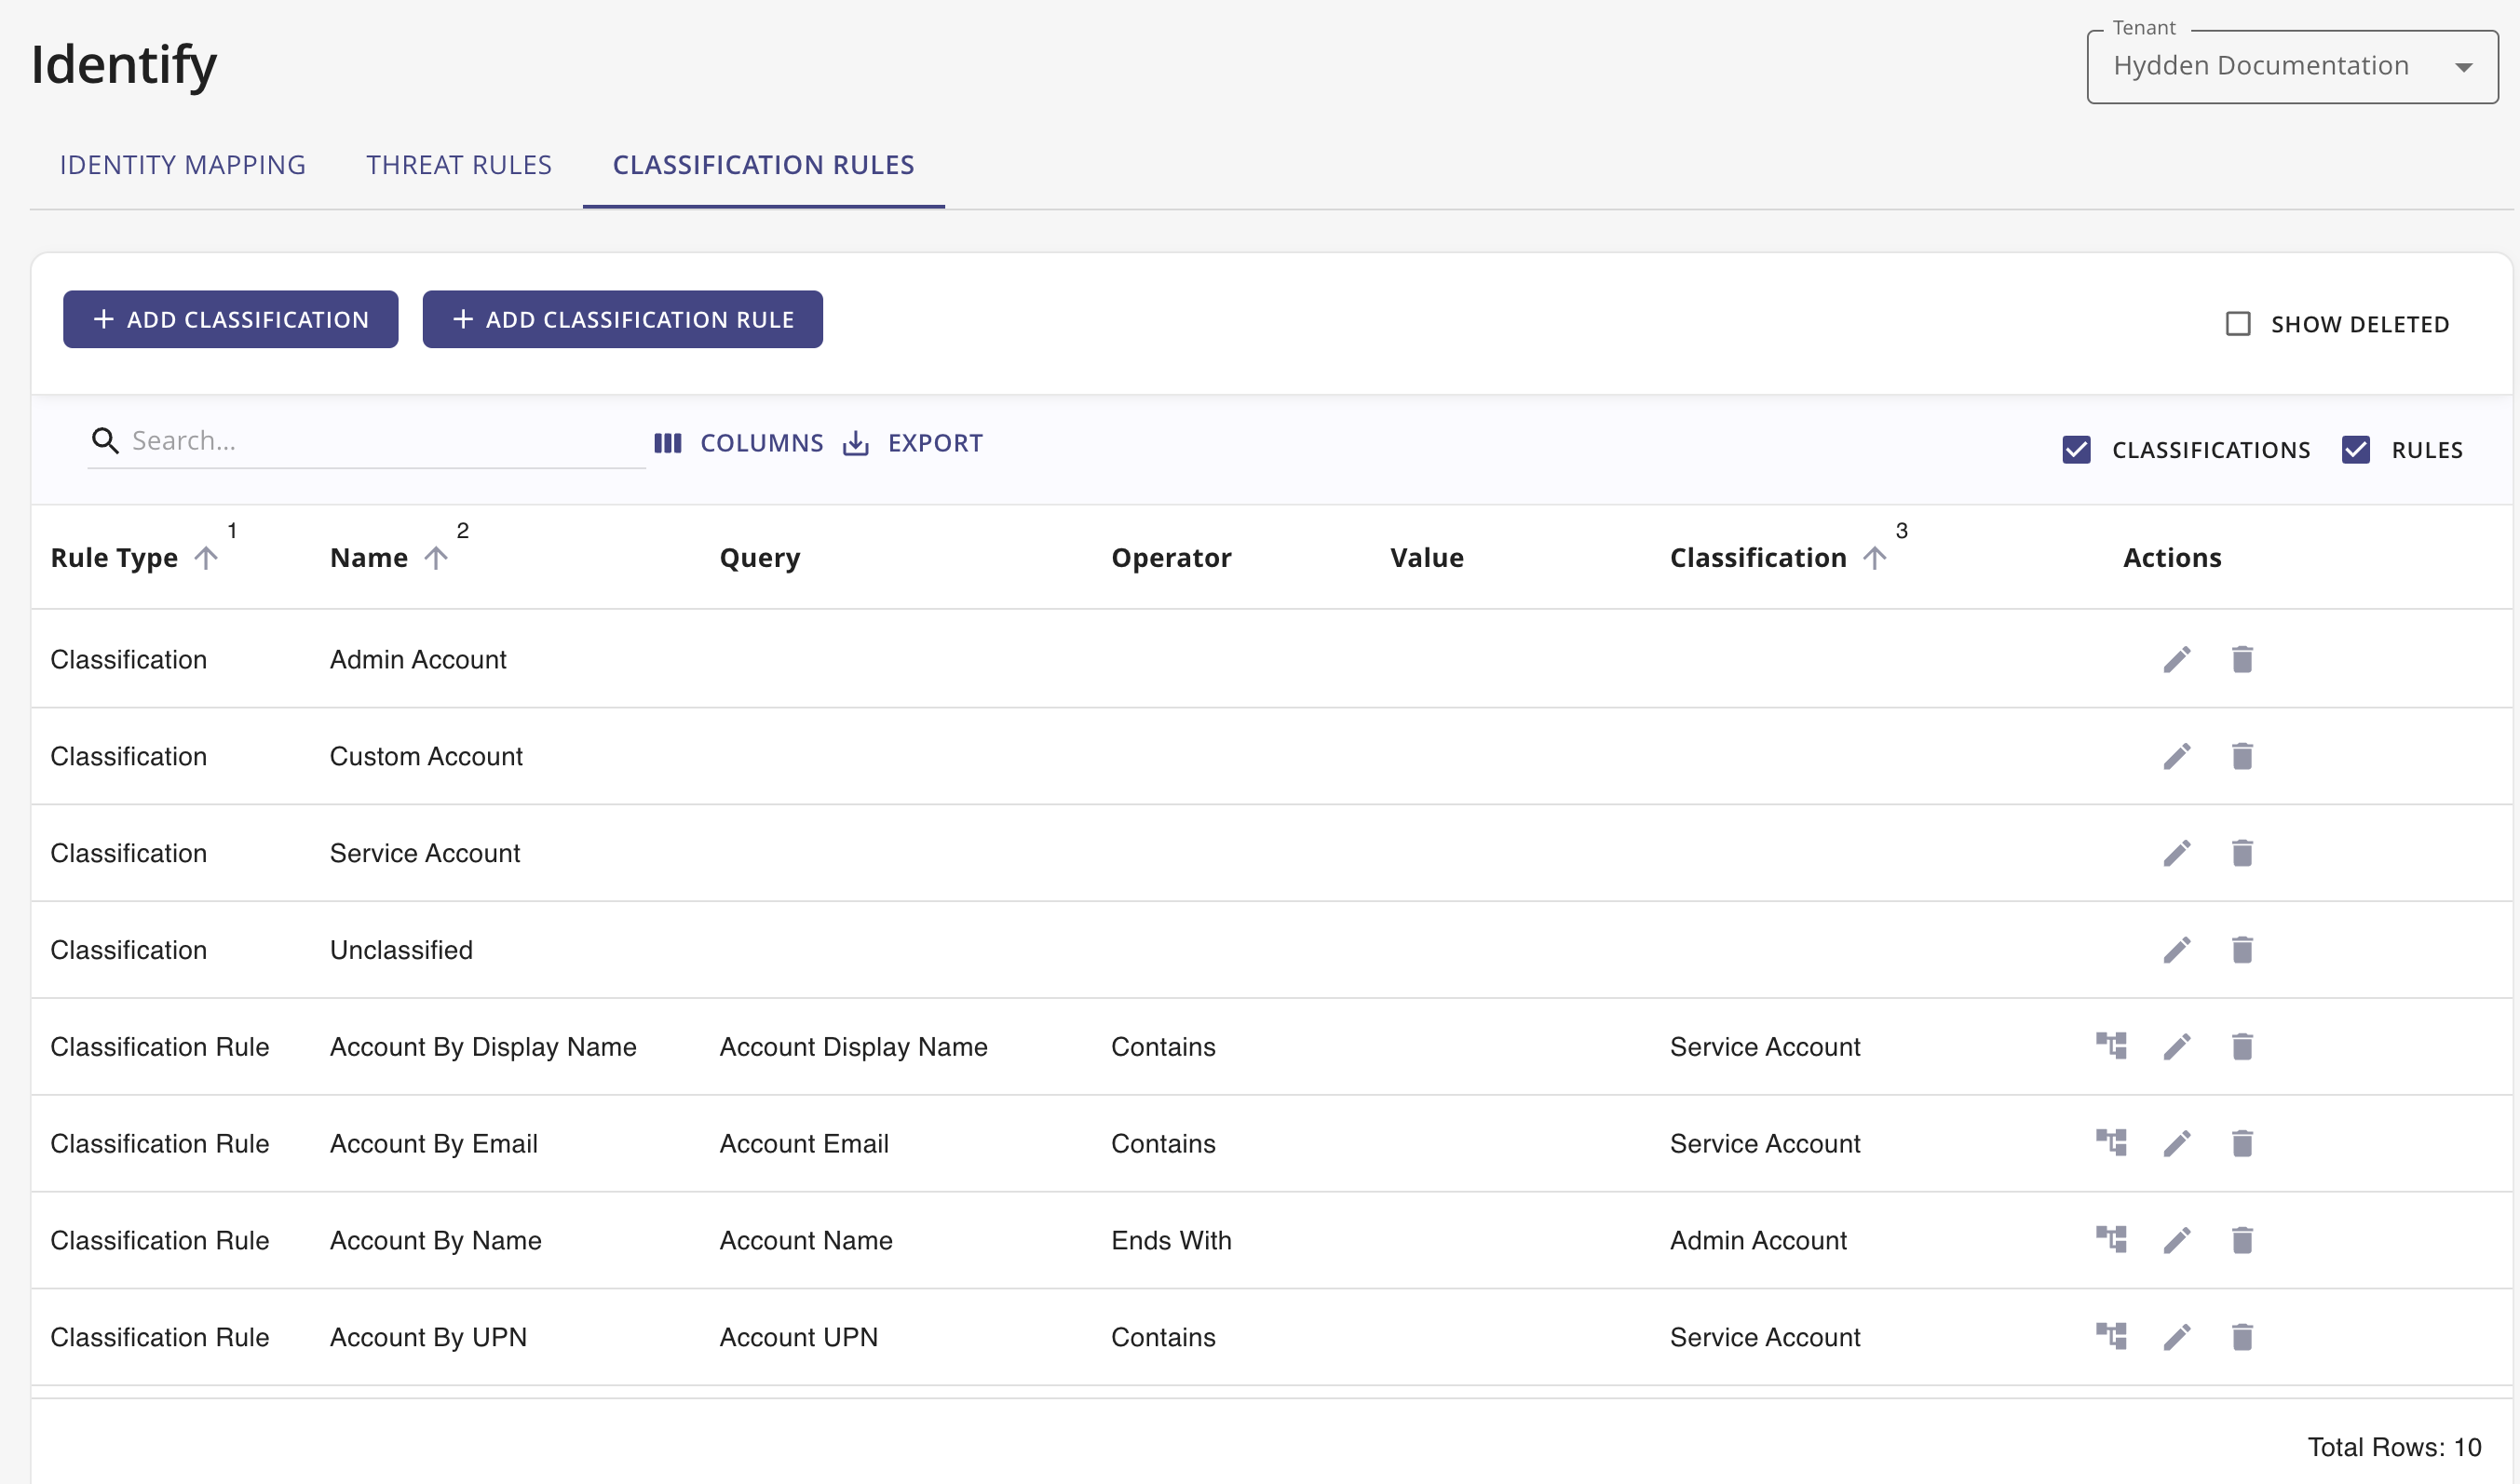The width and height of the screenshot is (2520, 1484).
Task: Edit the Account By Name rule
Action: [2177, 1241]
